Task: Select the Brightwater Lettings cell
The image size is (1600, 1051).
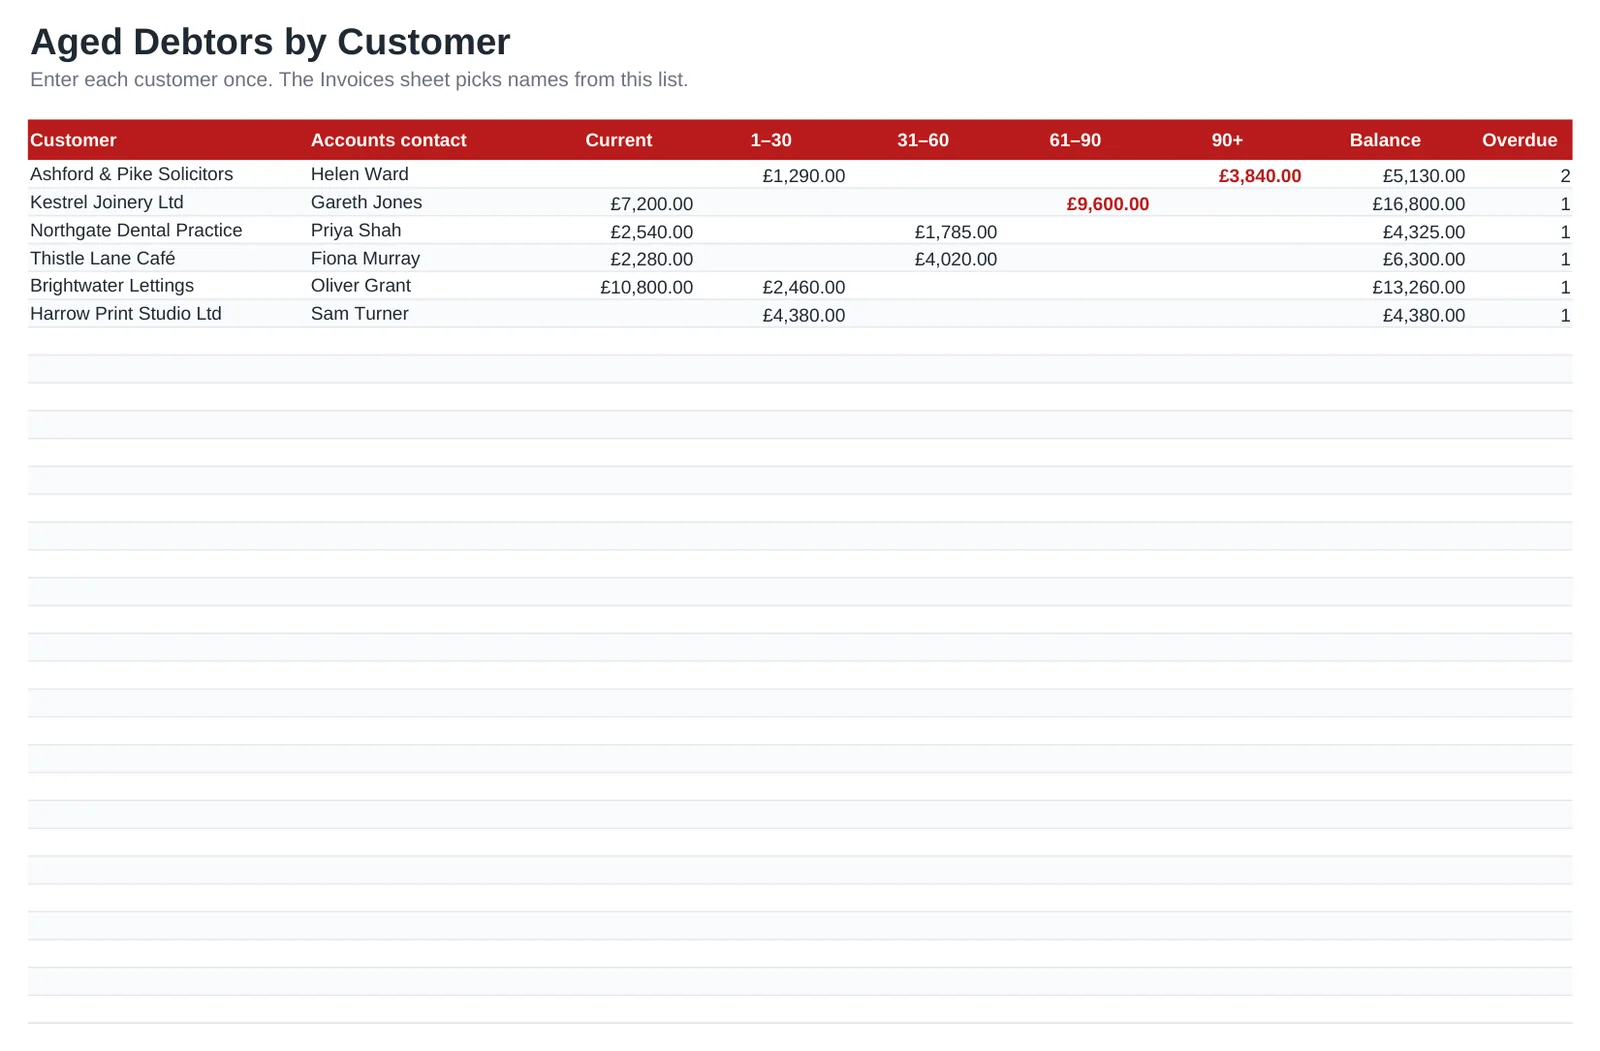Action: pos(112,285)
